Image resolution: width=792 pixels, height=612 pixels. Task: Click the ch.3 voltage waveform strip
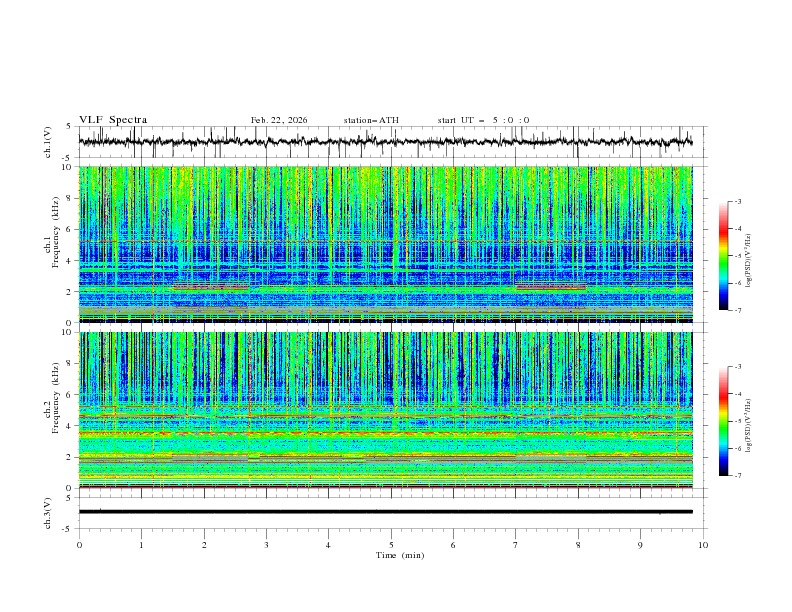(x=390, y=511)
